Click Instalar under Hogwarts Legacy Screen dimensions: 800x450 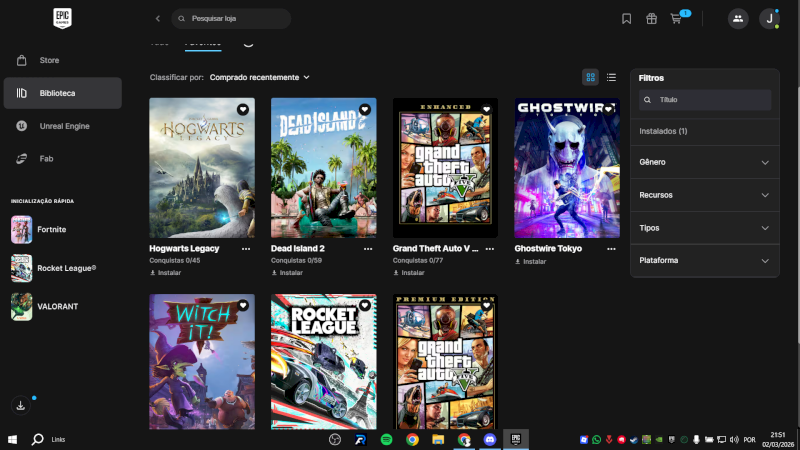click(x=169, y=272)
